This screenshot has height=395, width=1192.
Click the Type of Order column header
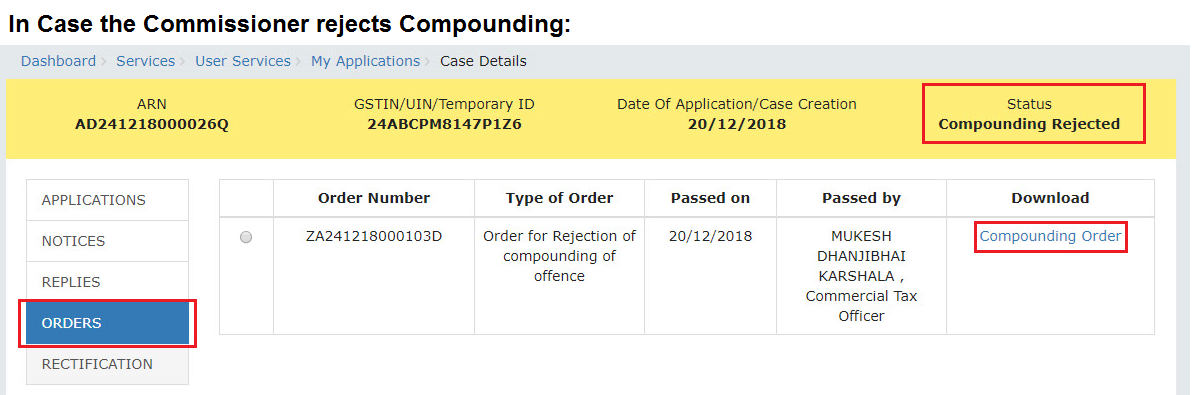tap(560, 198)
